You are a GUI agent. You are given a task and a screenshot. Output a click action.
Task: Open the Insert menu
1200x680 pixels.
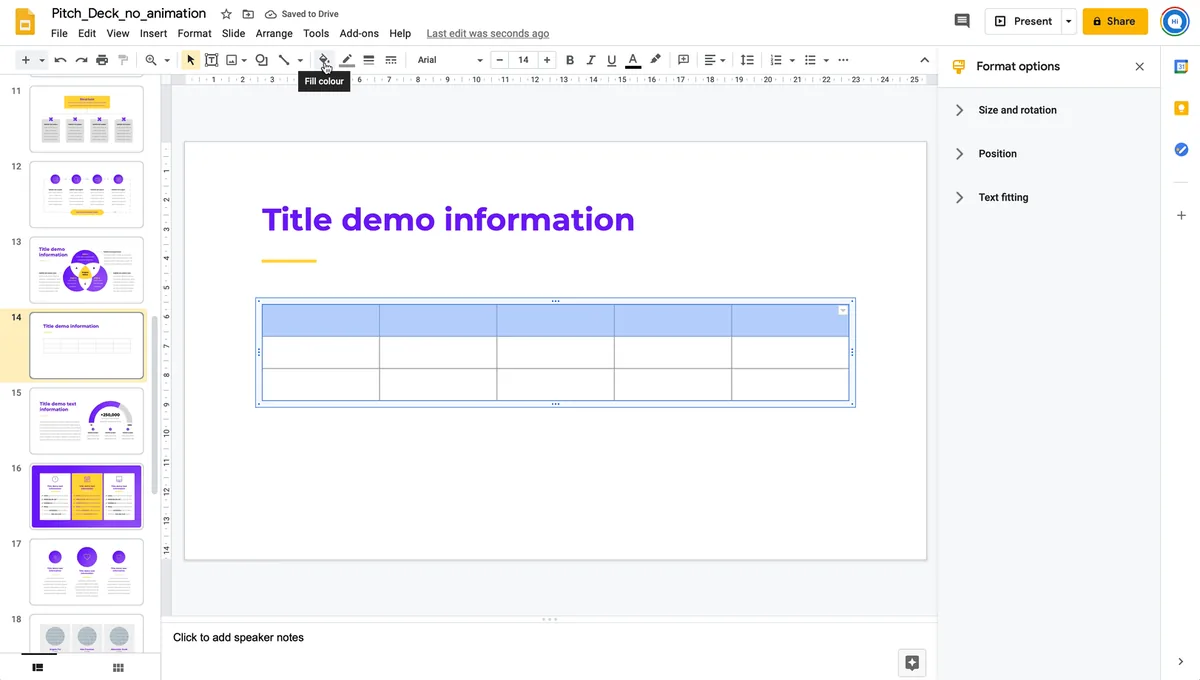[x=153, y=33]
